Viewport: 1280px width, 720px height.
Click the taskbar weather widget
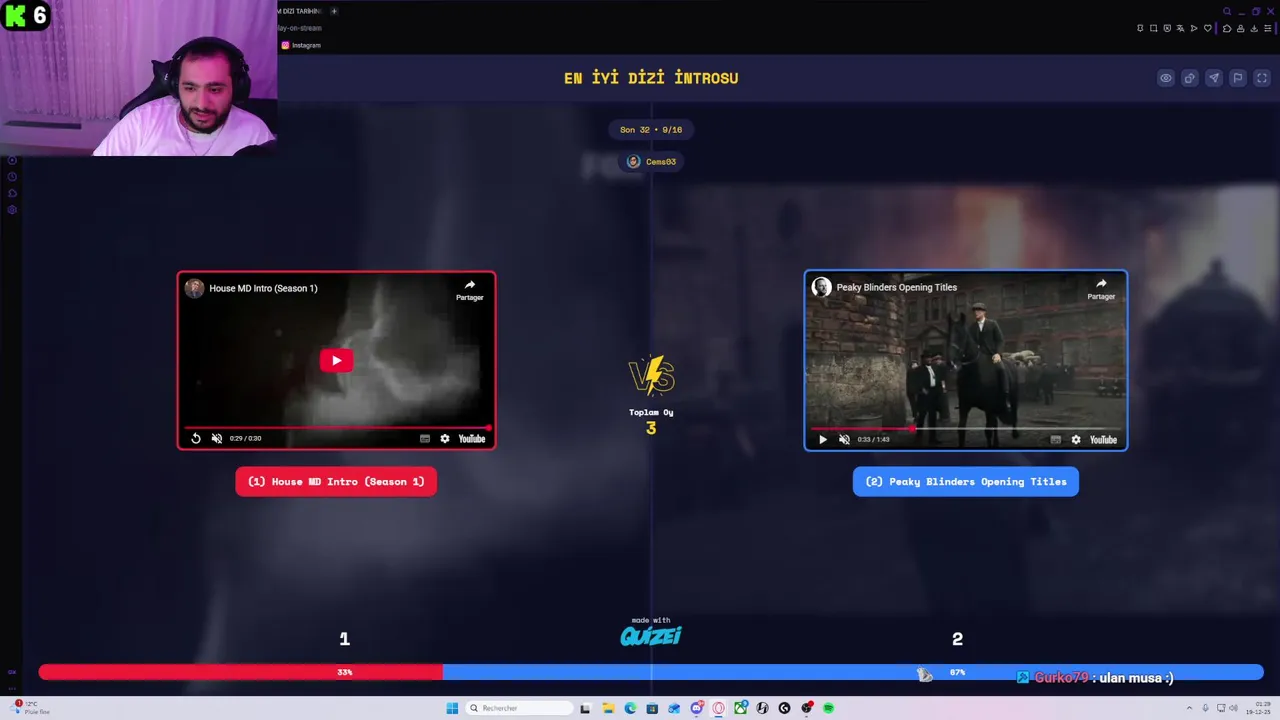click(32, 708)
